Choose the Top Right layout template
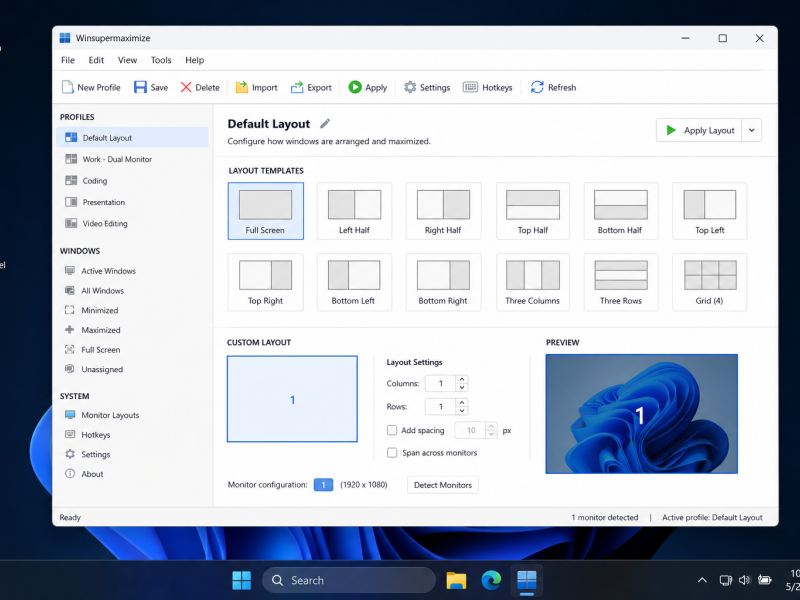Image resolution: width=800 pixels, height=600 pixels. click(265, 282)
